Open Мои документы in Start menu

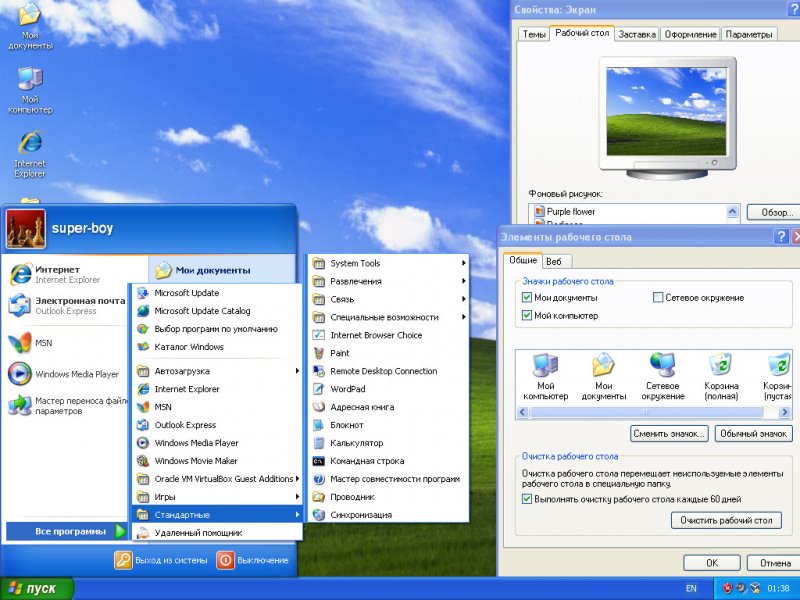222,270
